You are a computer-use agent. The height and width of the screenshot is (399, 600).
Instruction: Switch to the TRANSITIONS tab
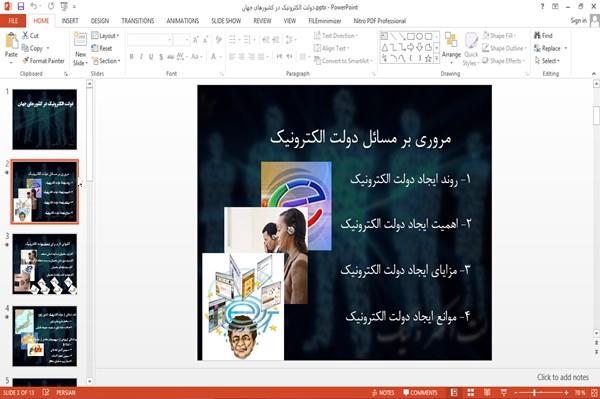pos(138,21)
